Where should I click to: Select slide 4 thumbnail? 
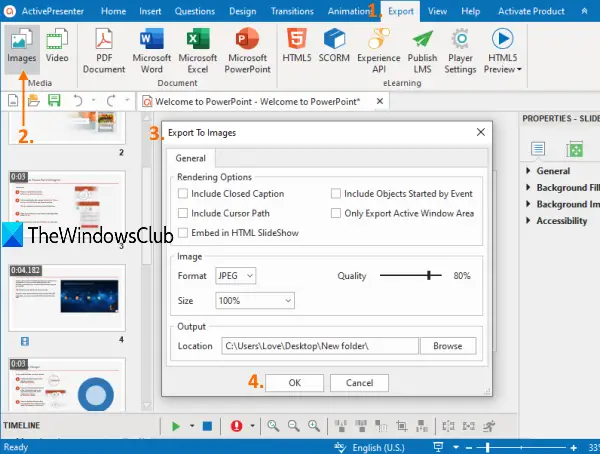point(67,298)
